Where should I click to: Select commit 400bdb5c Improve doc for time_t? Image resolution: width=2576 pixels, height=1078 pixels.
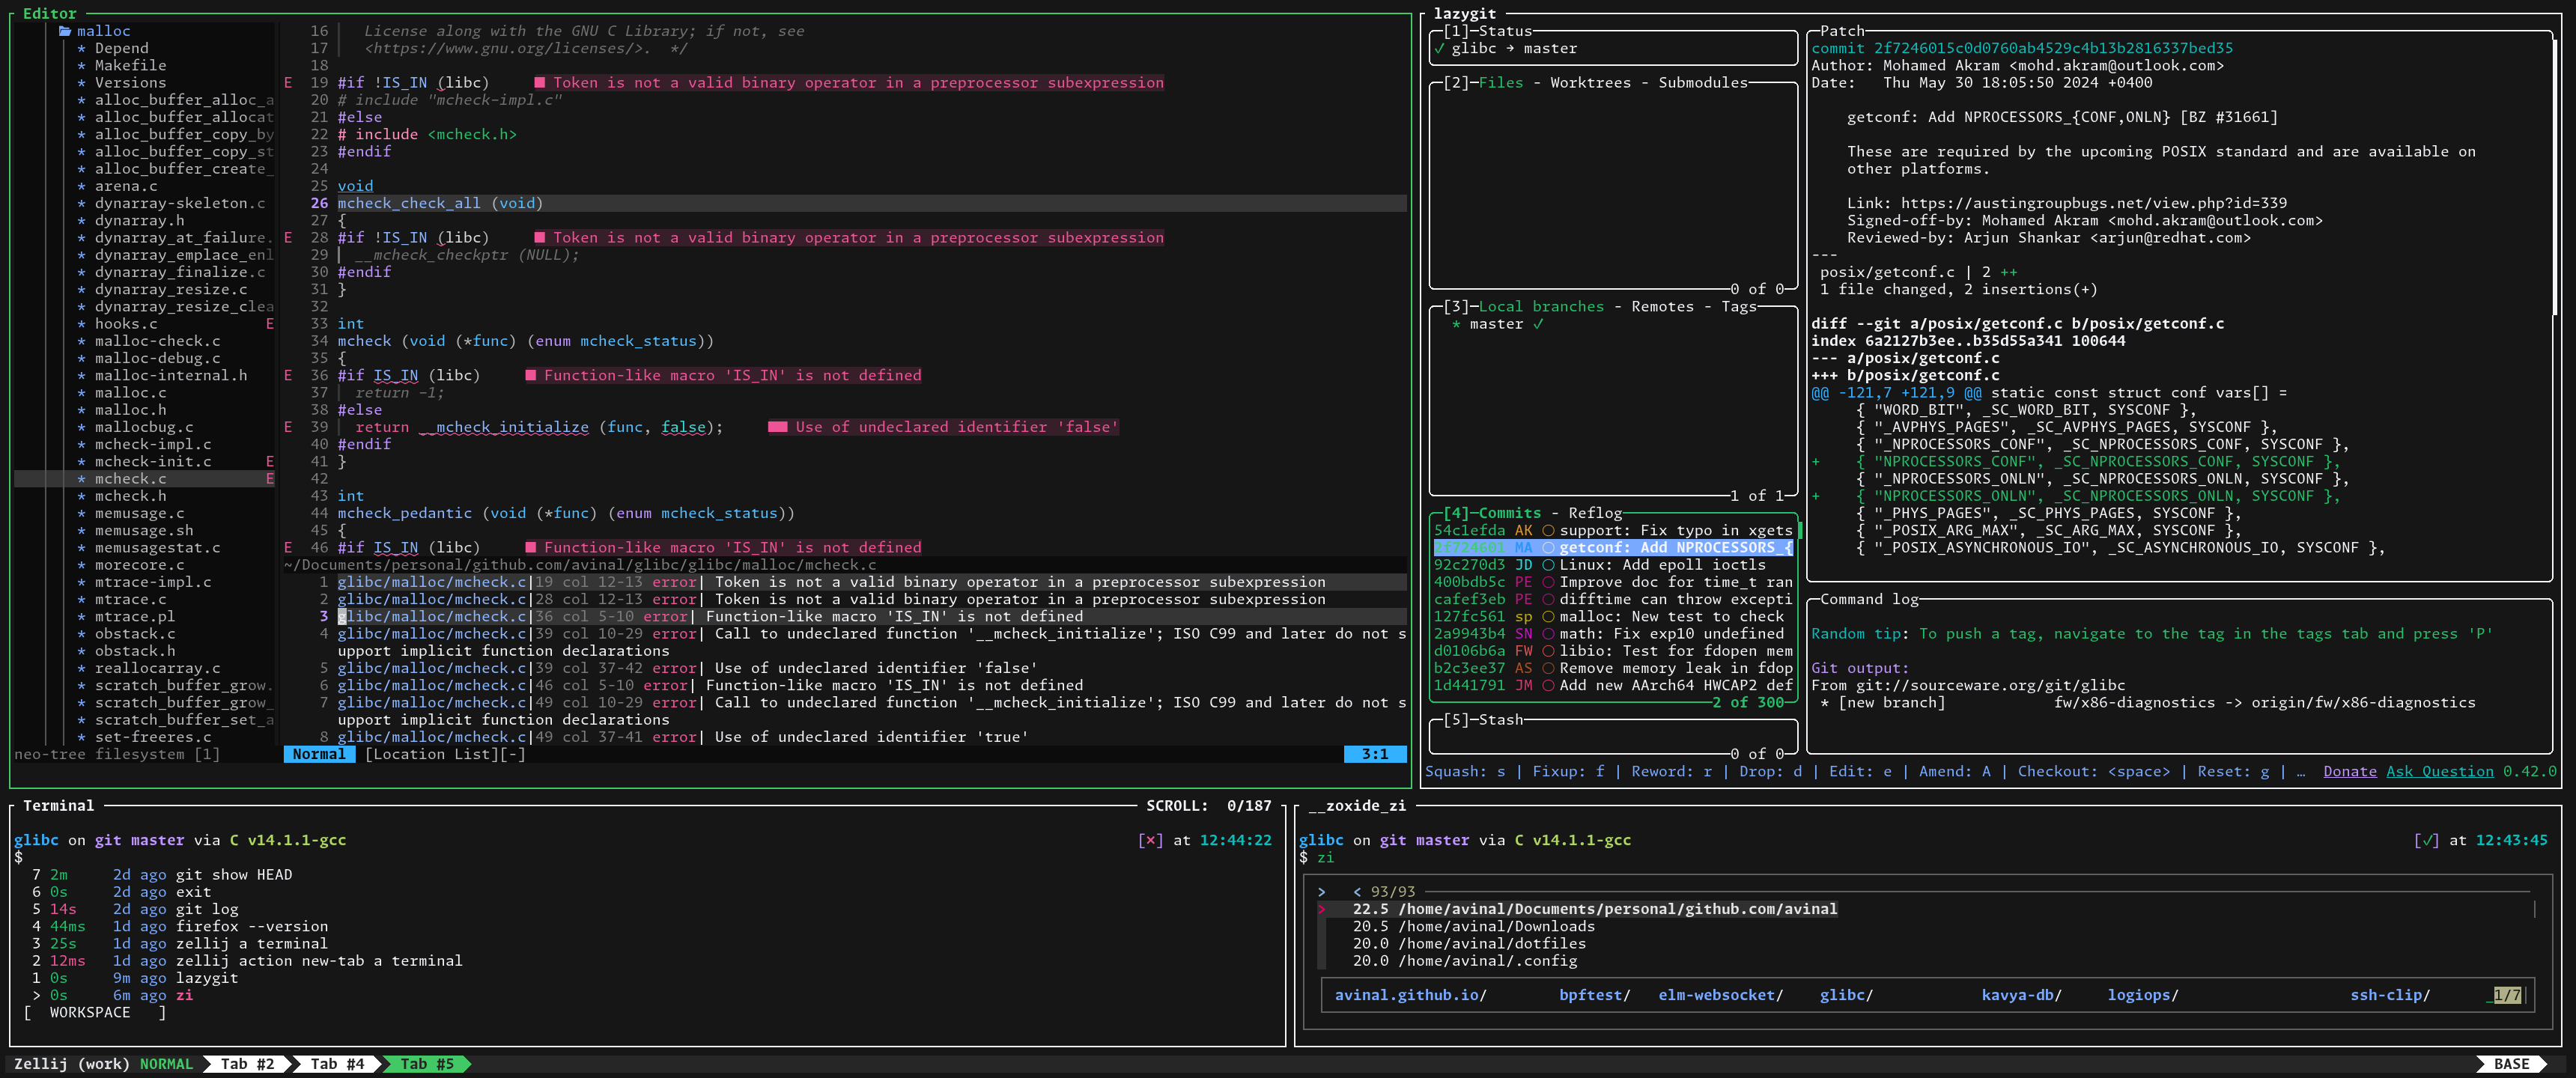1613,582
